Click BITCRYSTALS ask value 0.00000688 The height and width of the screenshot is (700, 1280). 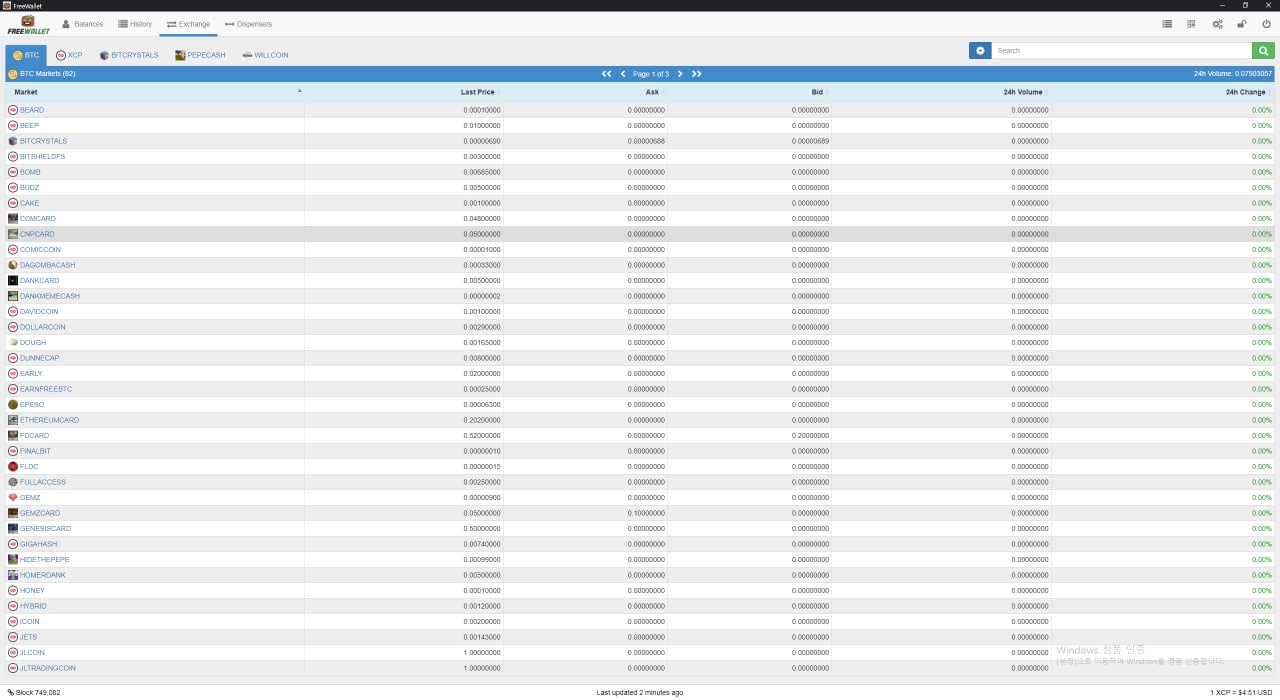pyautogui.click(x=646, y=141)
